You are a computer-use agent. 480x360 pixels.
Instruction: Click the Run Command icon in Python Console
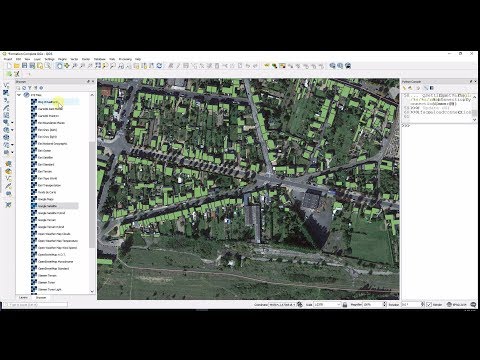click(411, 88)
